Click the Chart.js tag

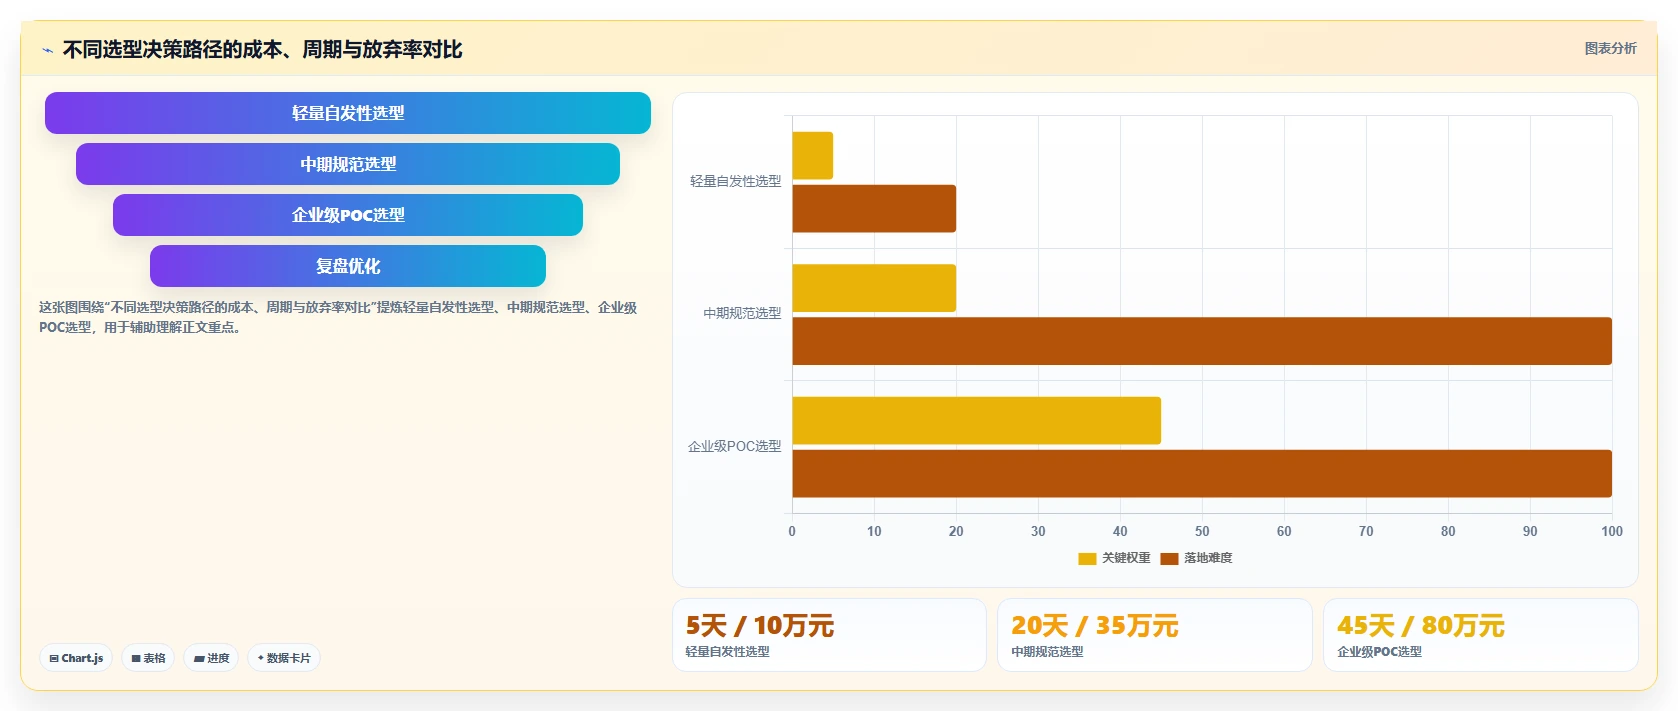(76, 658)
